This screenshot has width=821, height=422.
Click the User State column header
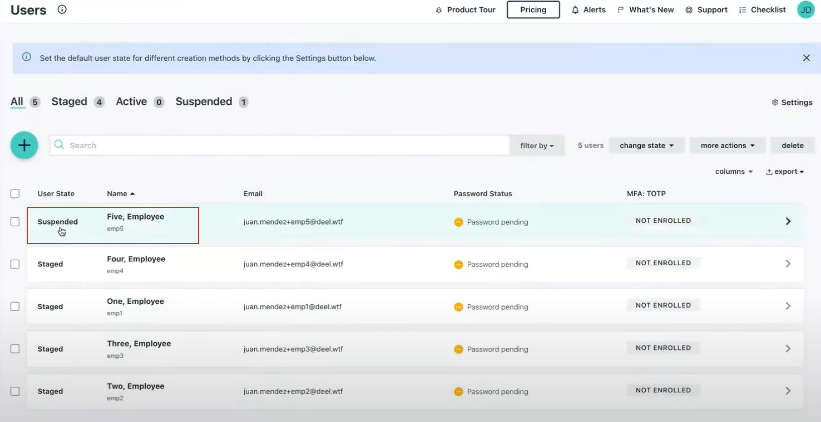pos(56,194)
